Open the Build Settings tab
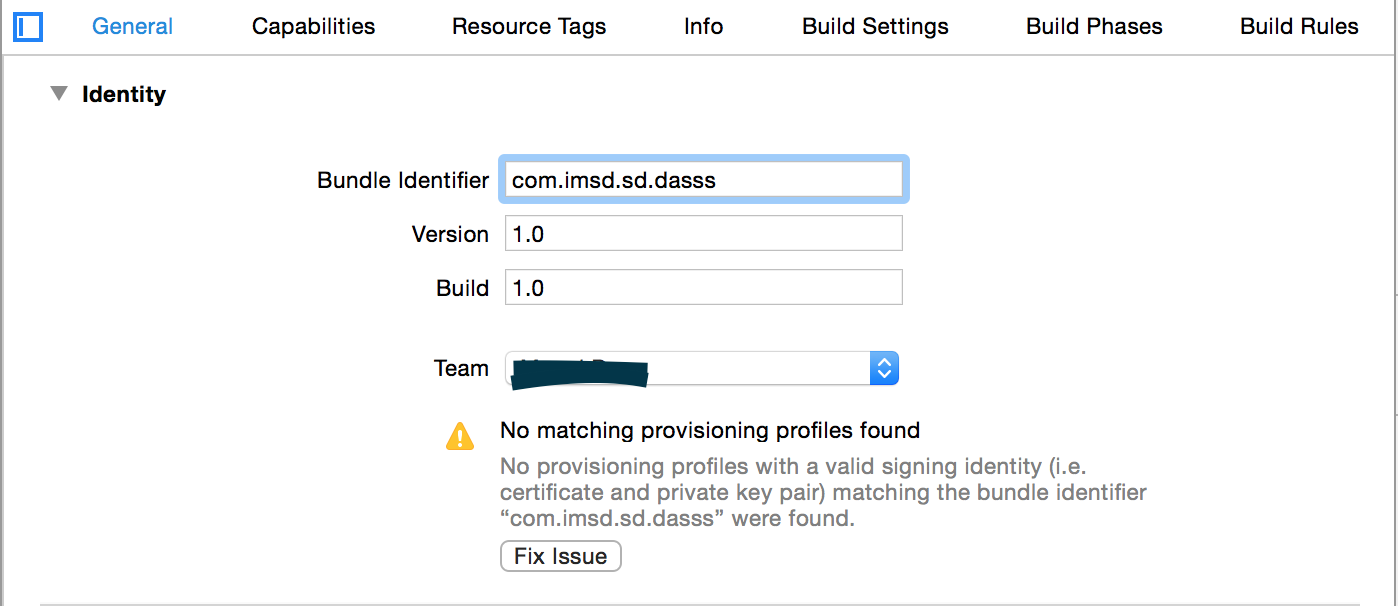The width and height of the screenshot is (1398, 606). pos(875,27)
